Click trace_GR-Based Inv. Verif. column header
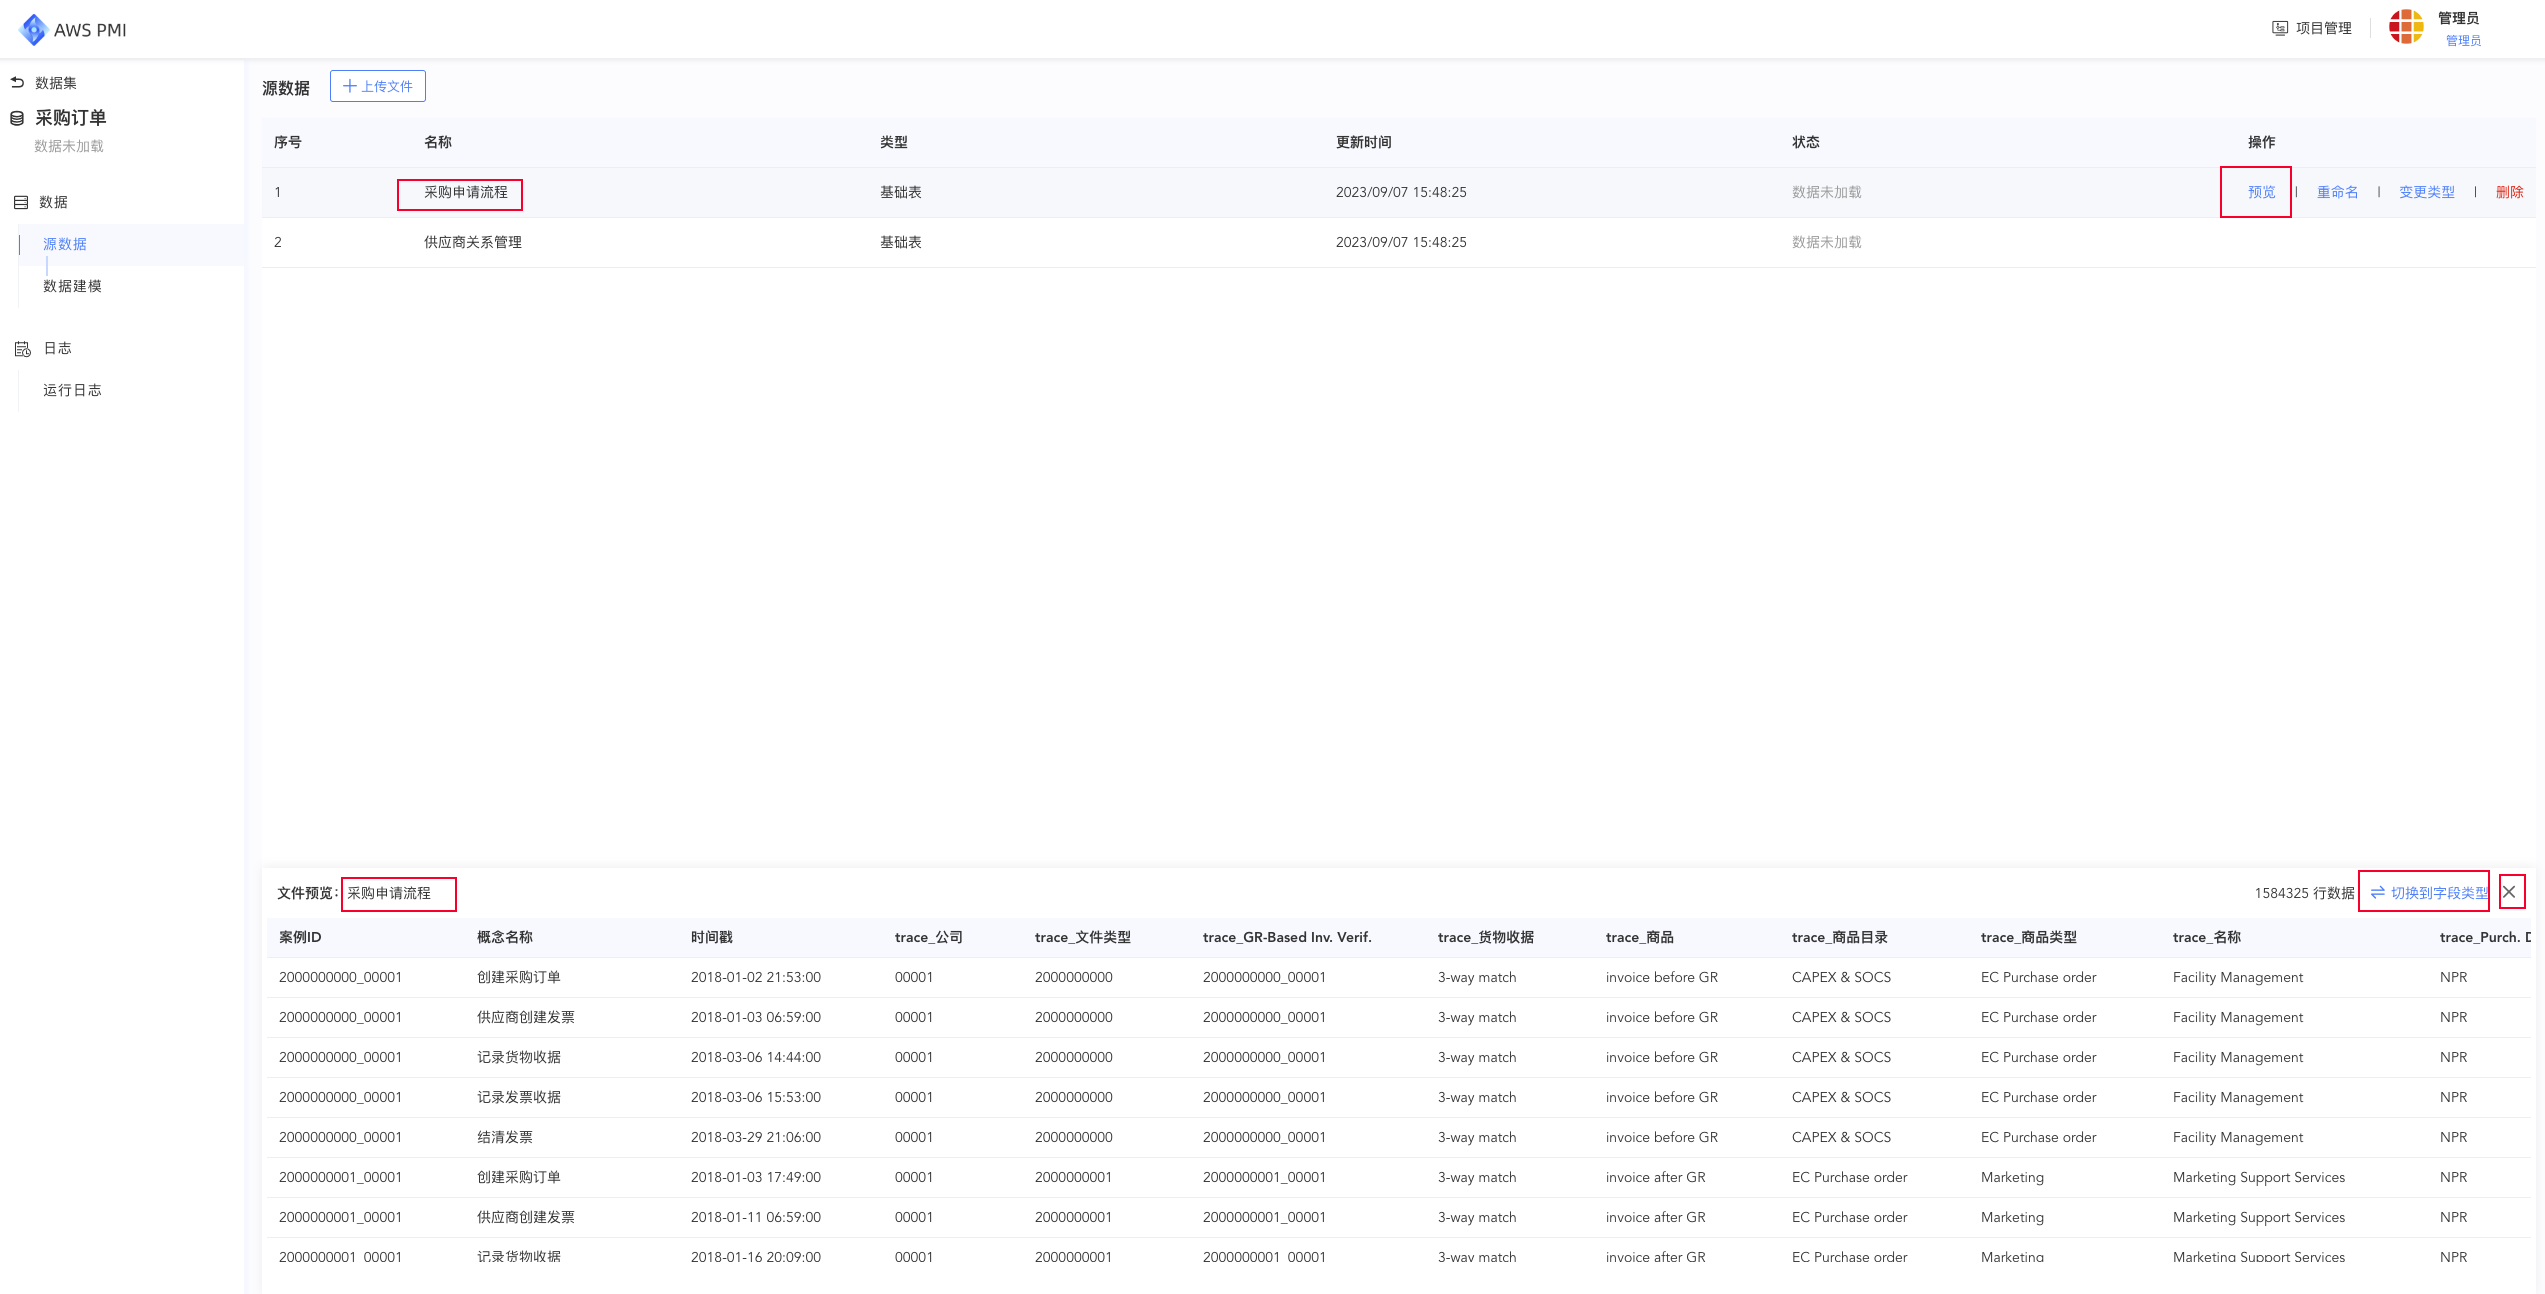This screenshot has height=1294, width=2545. pos(1287,937)
